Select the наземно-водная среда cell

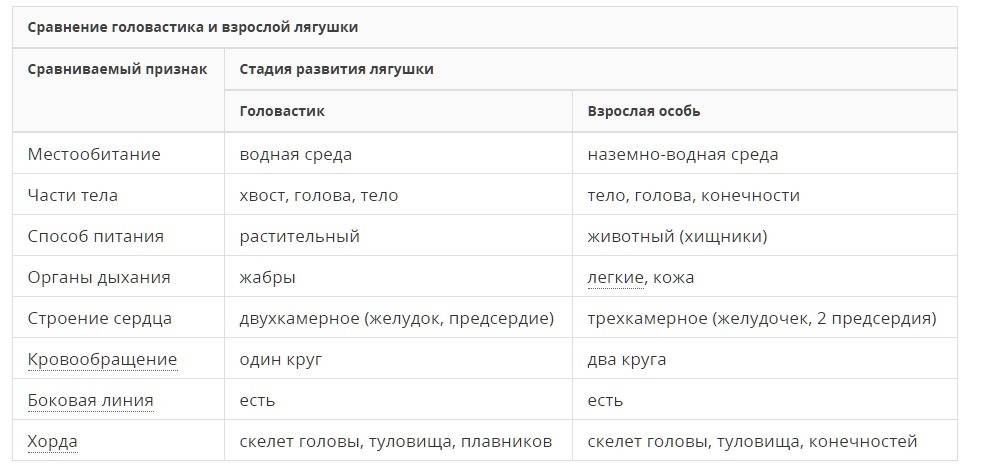[683, 154]
